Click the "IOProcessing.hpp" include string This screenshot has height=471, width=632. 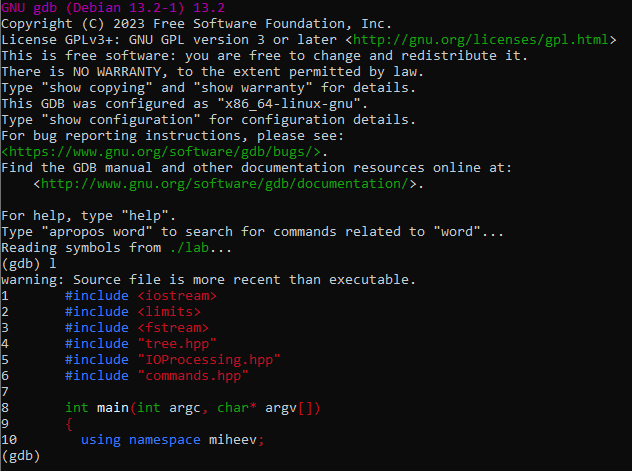tap(208, 360)
